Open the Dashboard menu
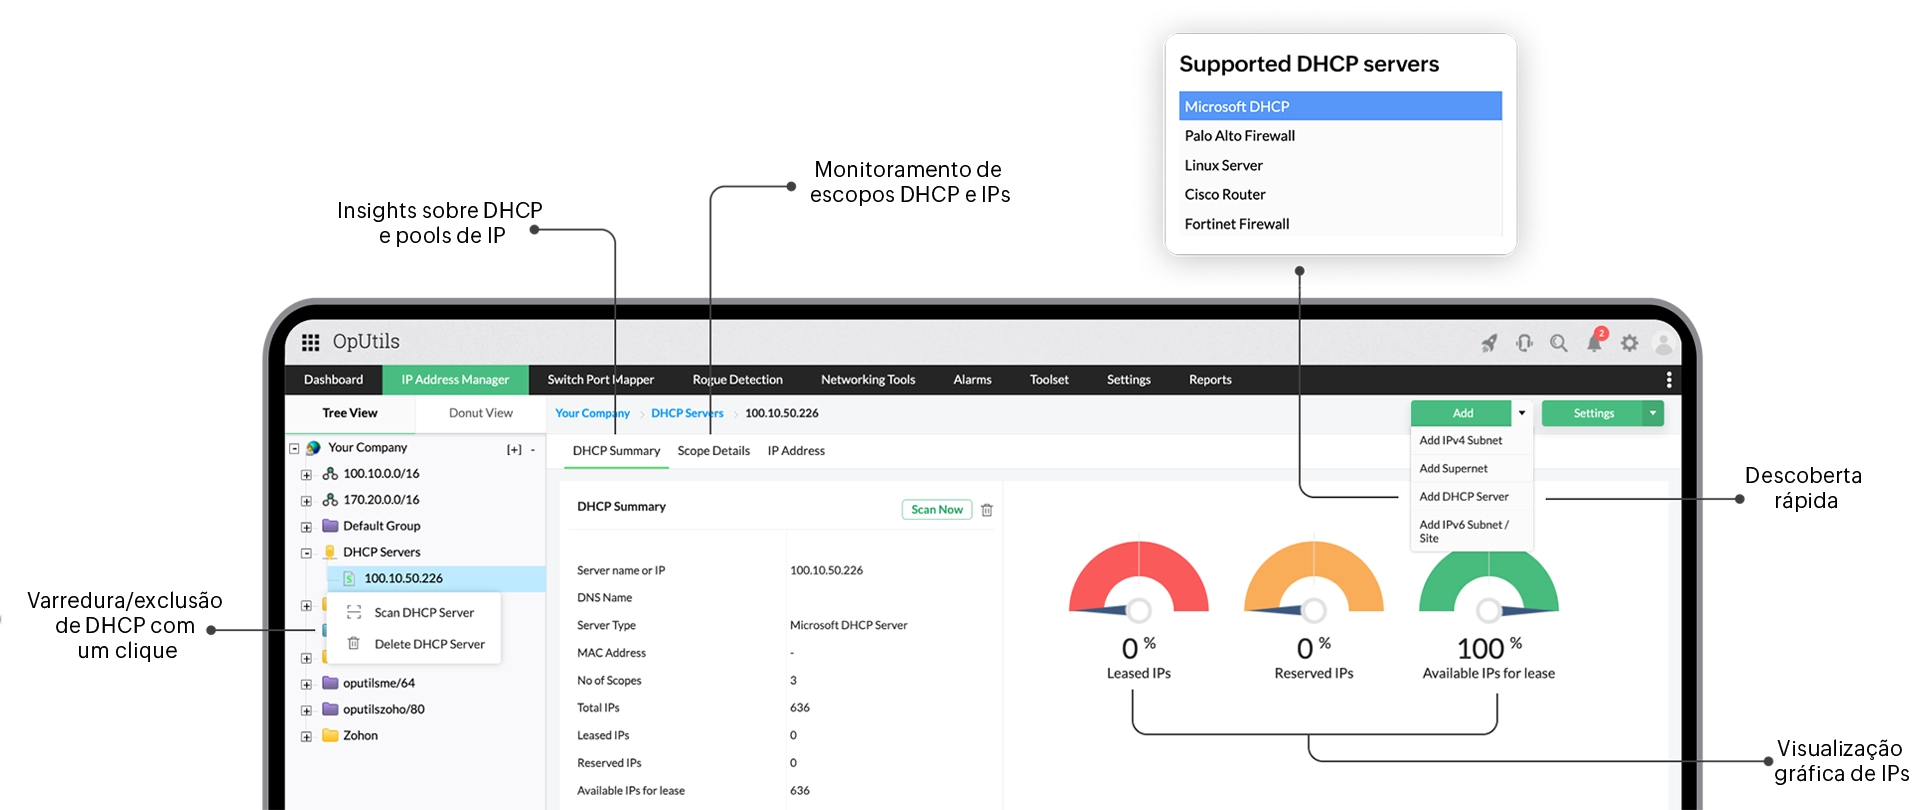 click(x=333, y=380)
